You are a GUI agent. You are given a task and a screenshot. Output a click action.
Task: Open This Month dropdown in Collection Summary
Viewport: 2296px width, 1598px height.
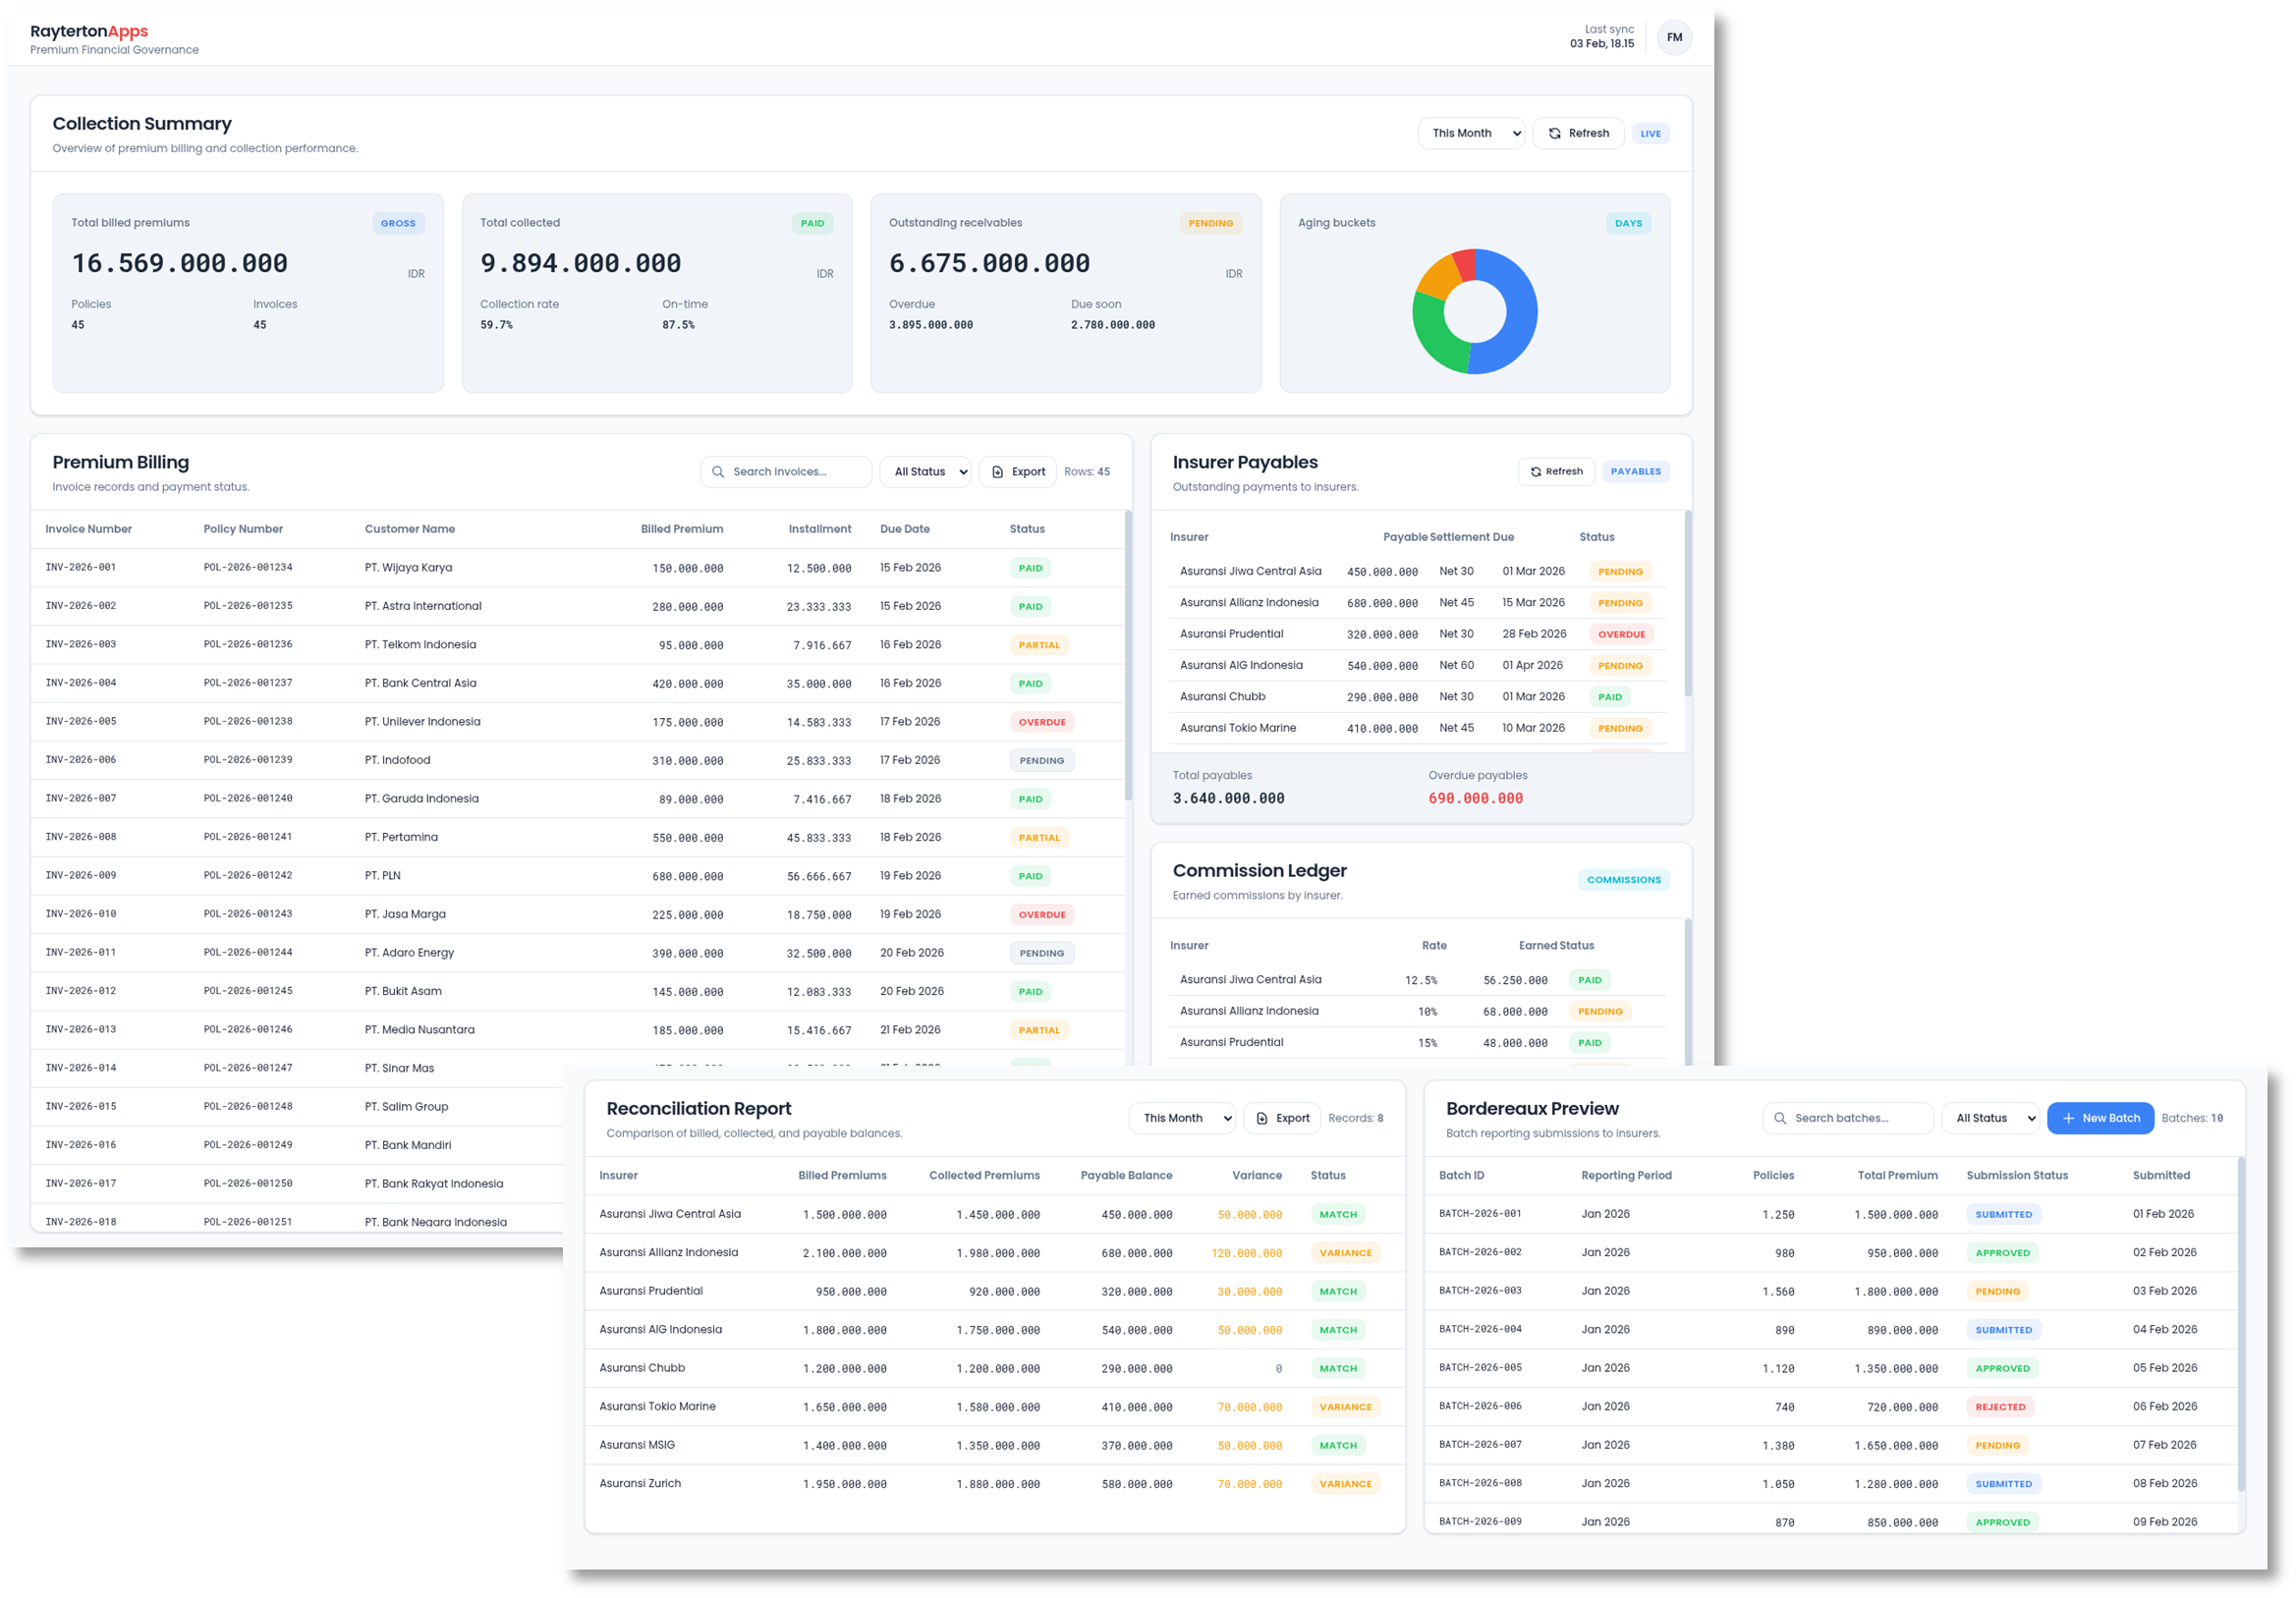[1471, 133]
